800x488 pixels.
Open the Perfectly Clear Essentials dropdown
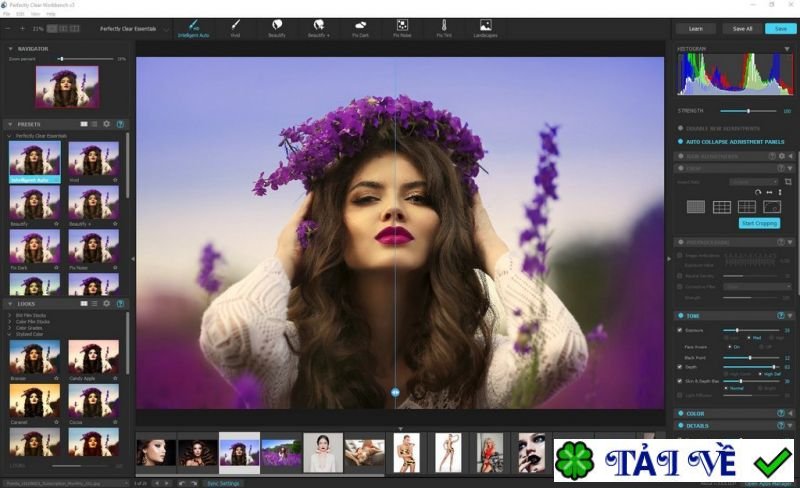(x=136, y=29)
